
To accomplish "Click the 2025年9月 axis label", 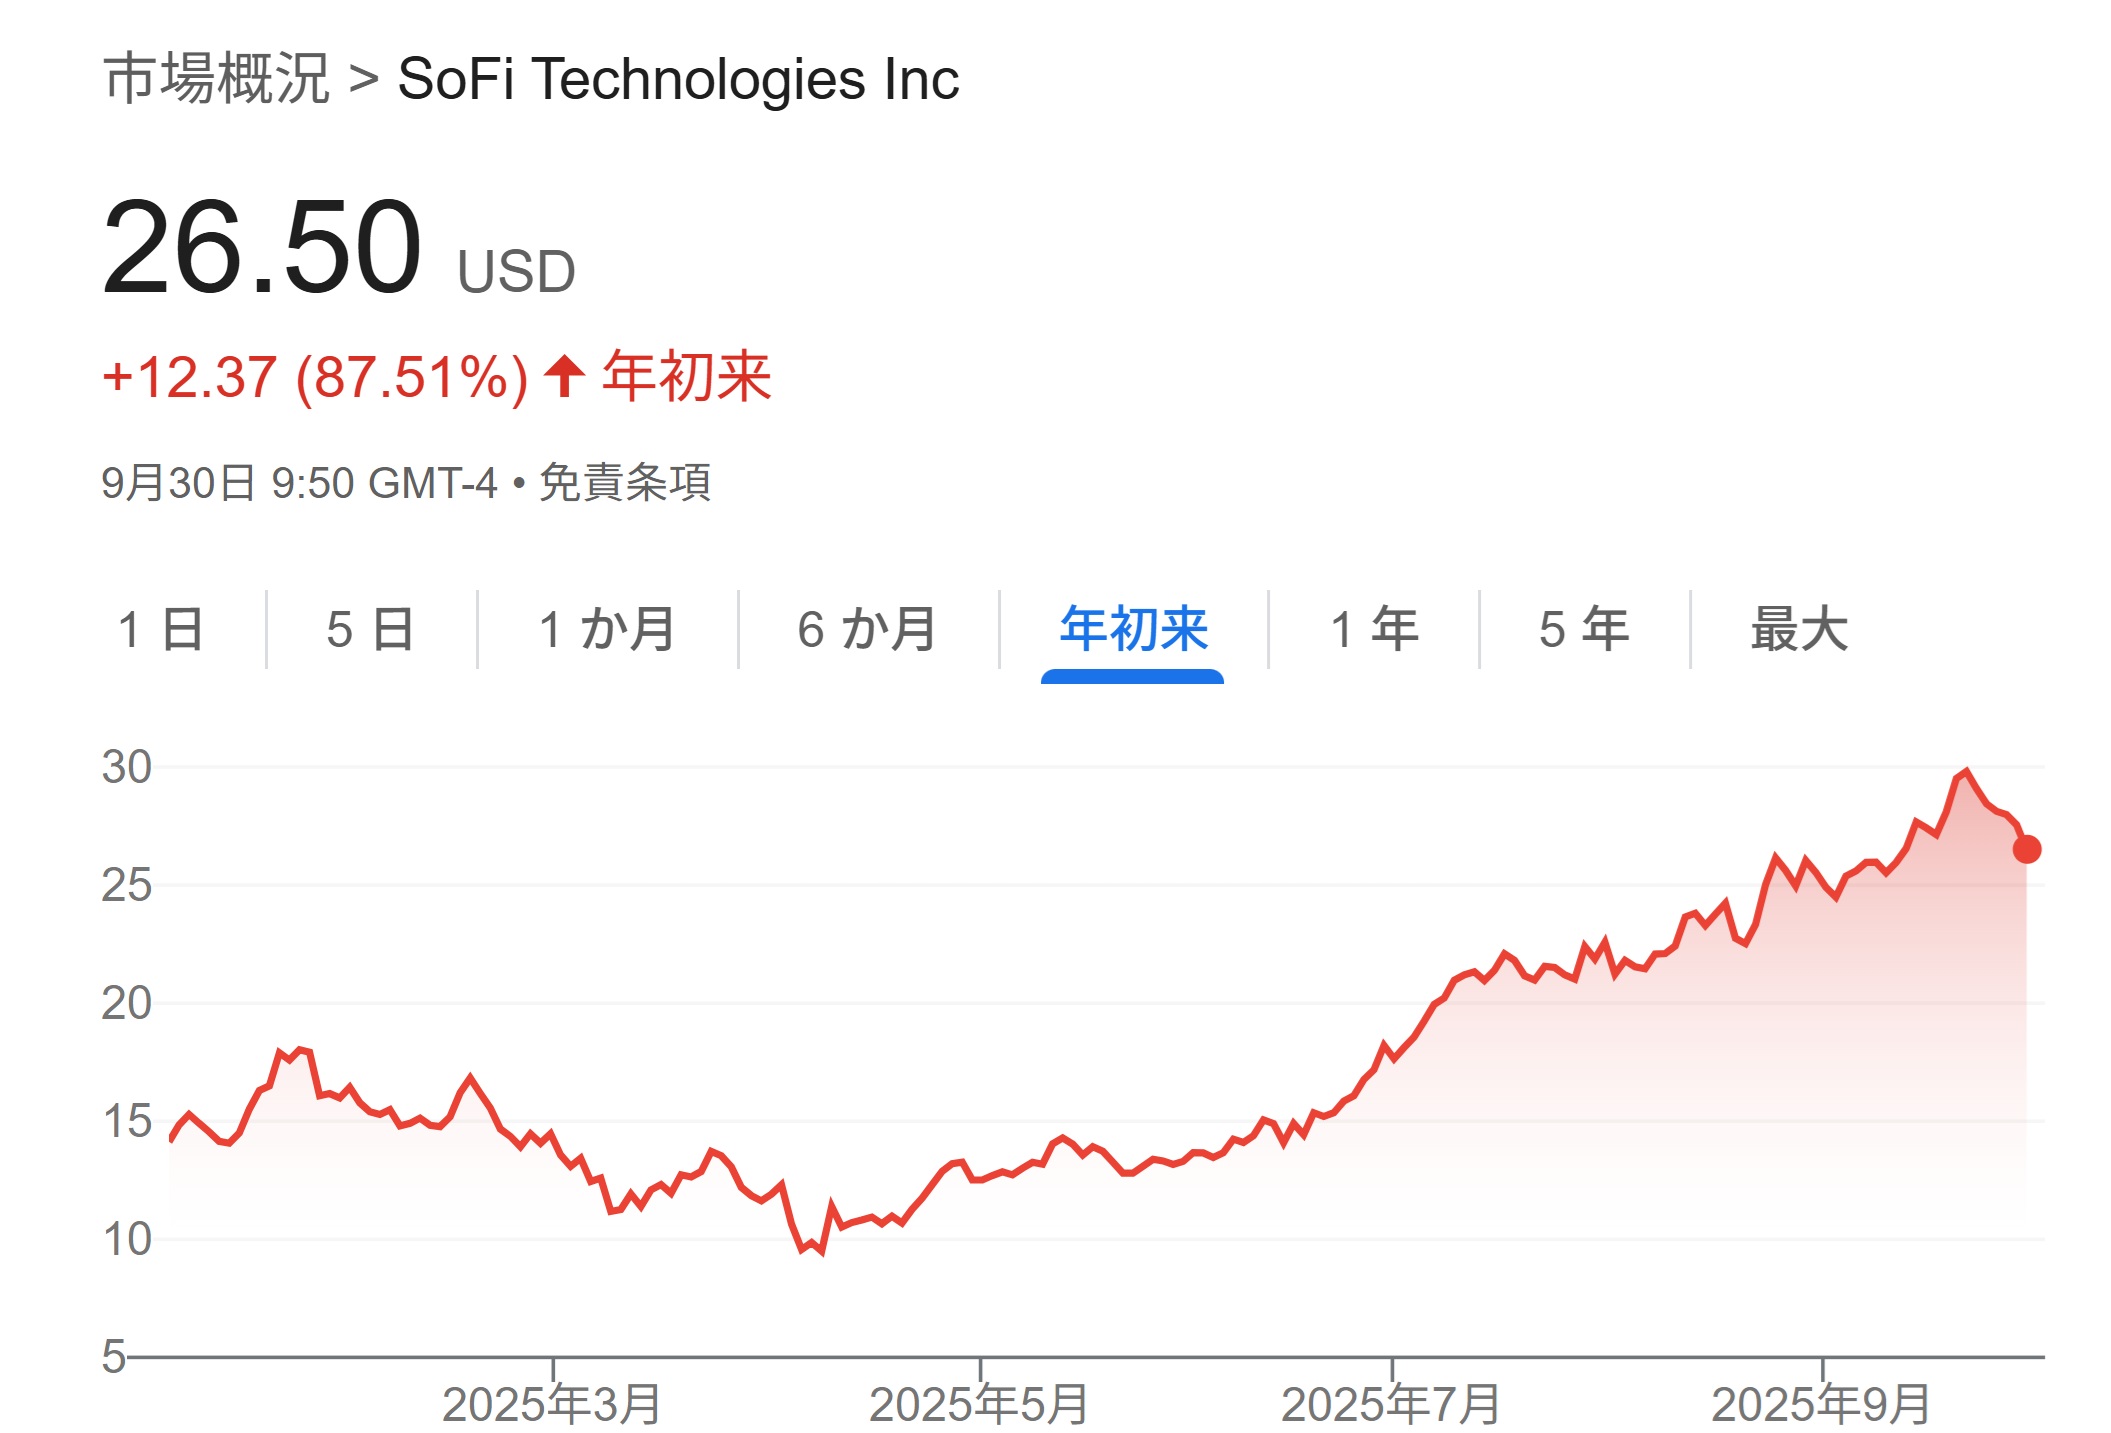I will tap(1821, 1404).
